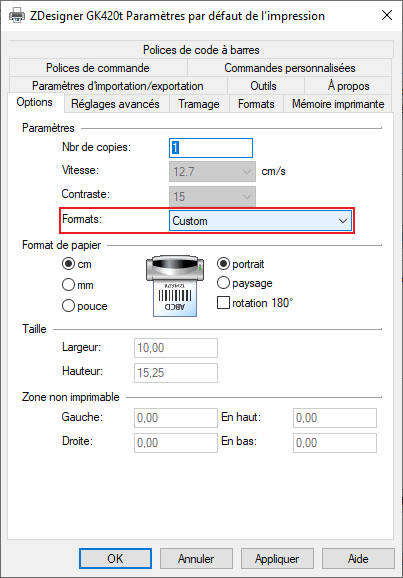The width and height of the screenshot is (403, 578).
Task: Switch to Réglages avancés tab
Action: 115,104
